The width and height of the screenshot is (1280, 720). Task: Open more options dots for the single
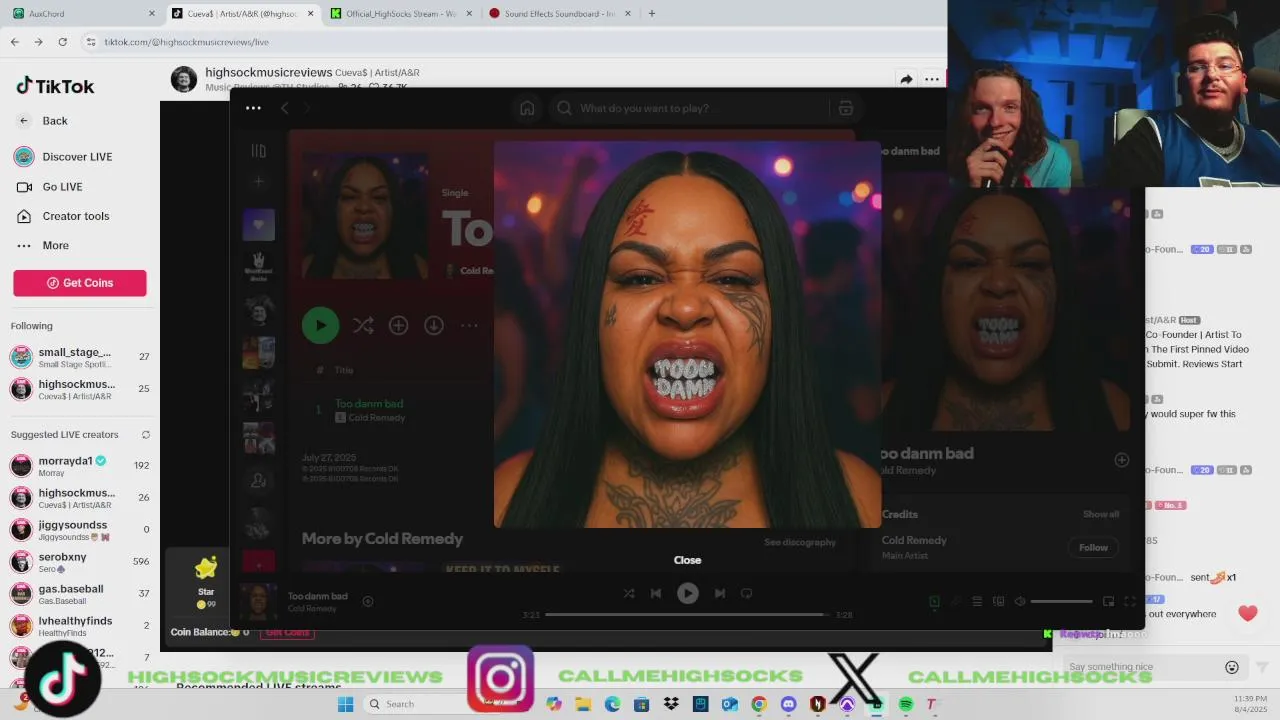pyautogui.click(x=469, y=325)
